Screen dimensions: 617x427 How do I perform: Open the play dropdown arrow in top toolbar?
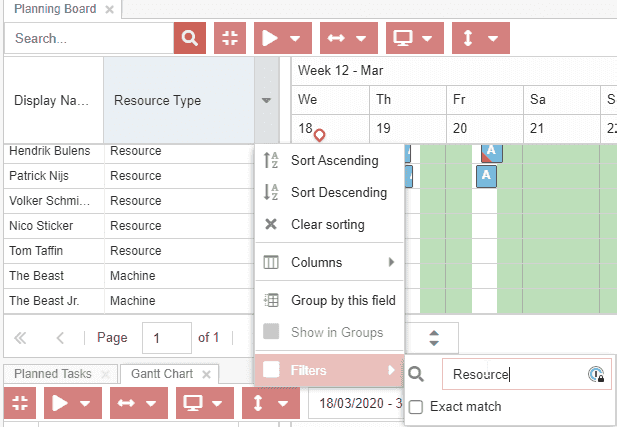tap(295, 39)
